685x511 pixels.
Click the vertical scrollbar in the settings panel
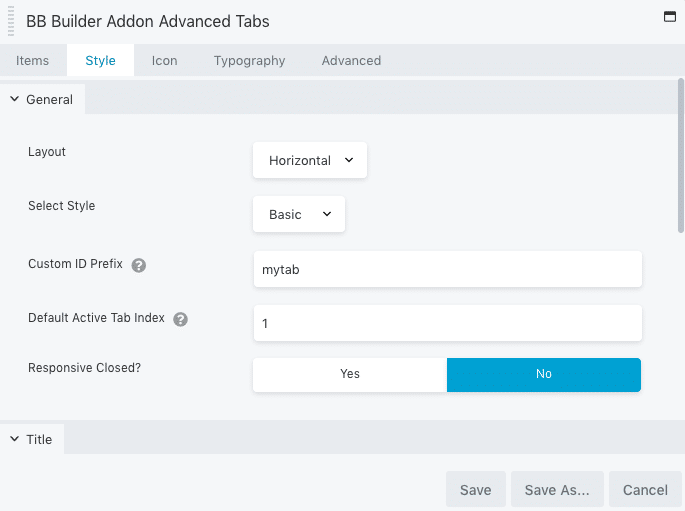[x=681, y=155]
